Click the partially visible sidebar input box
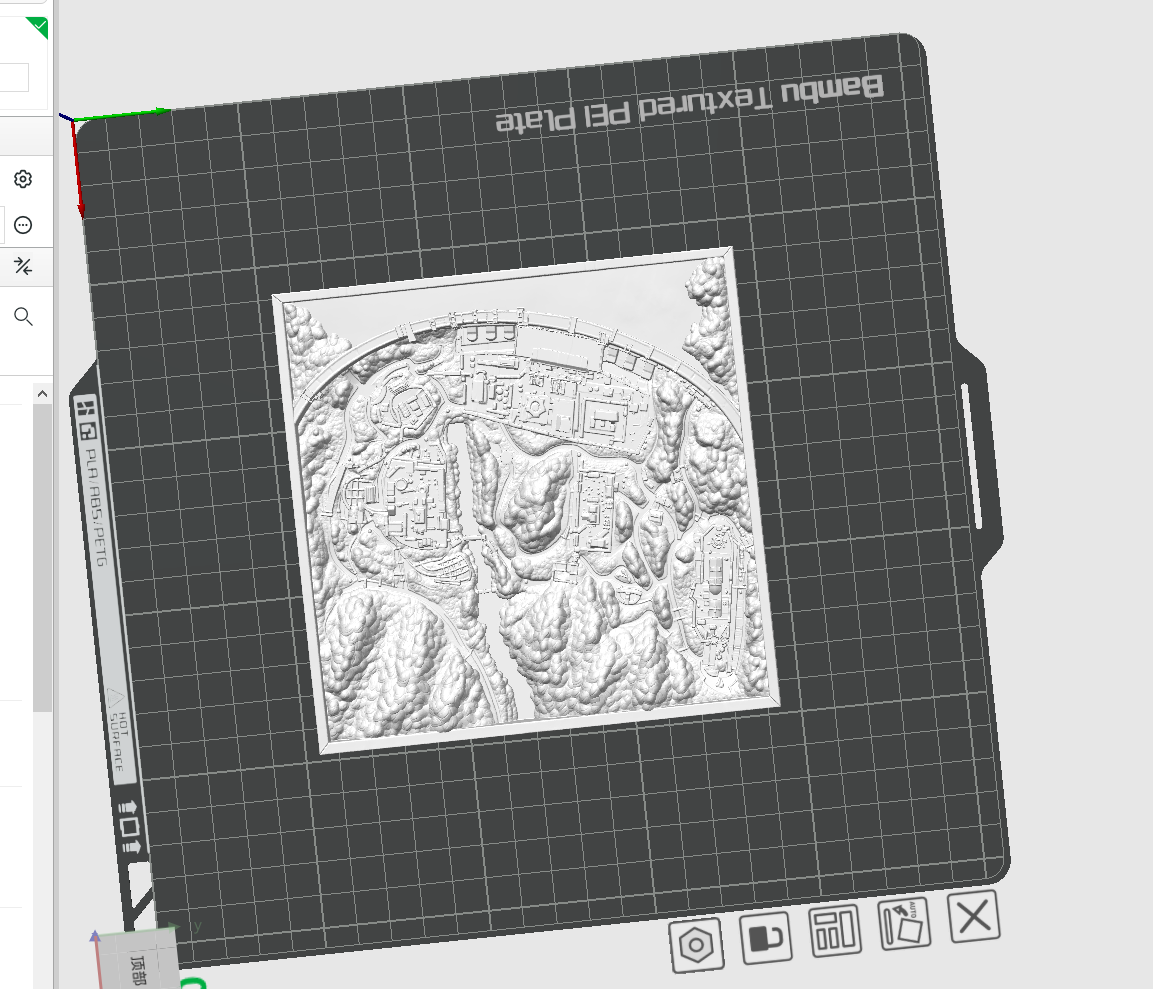This screenshot has width=1153, height=989. (14, 77)
